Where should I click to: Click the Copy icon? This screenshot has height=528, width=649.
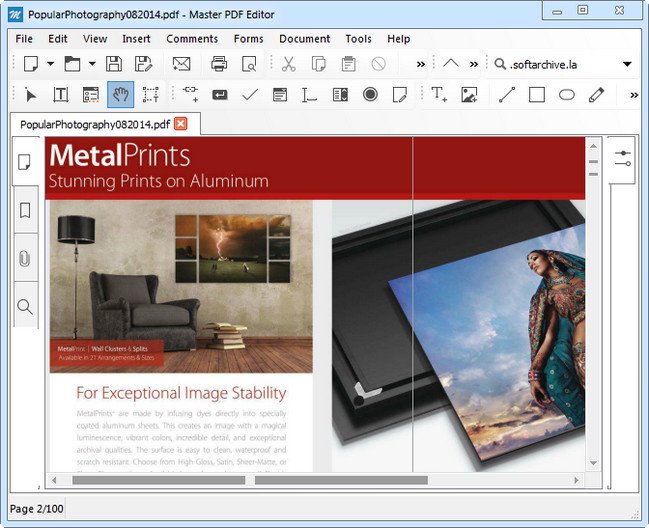tap(318, 64)
